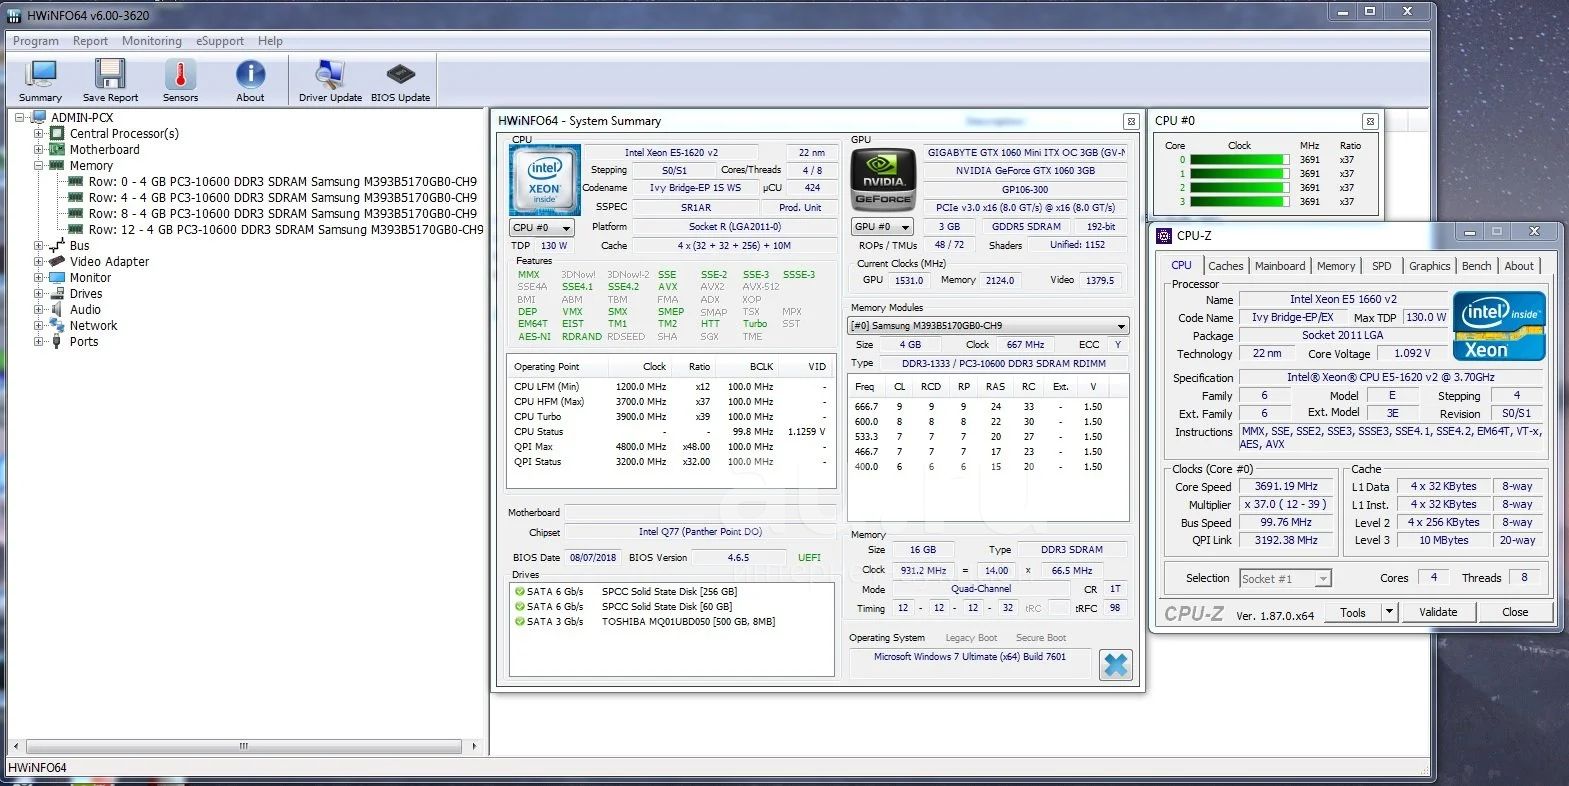Click the Audio speaker tree icon

click(x=57, y=309)
